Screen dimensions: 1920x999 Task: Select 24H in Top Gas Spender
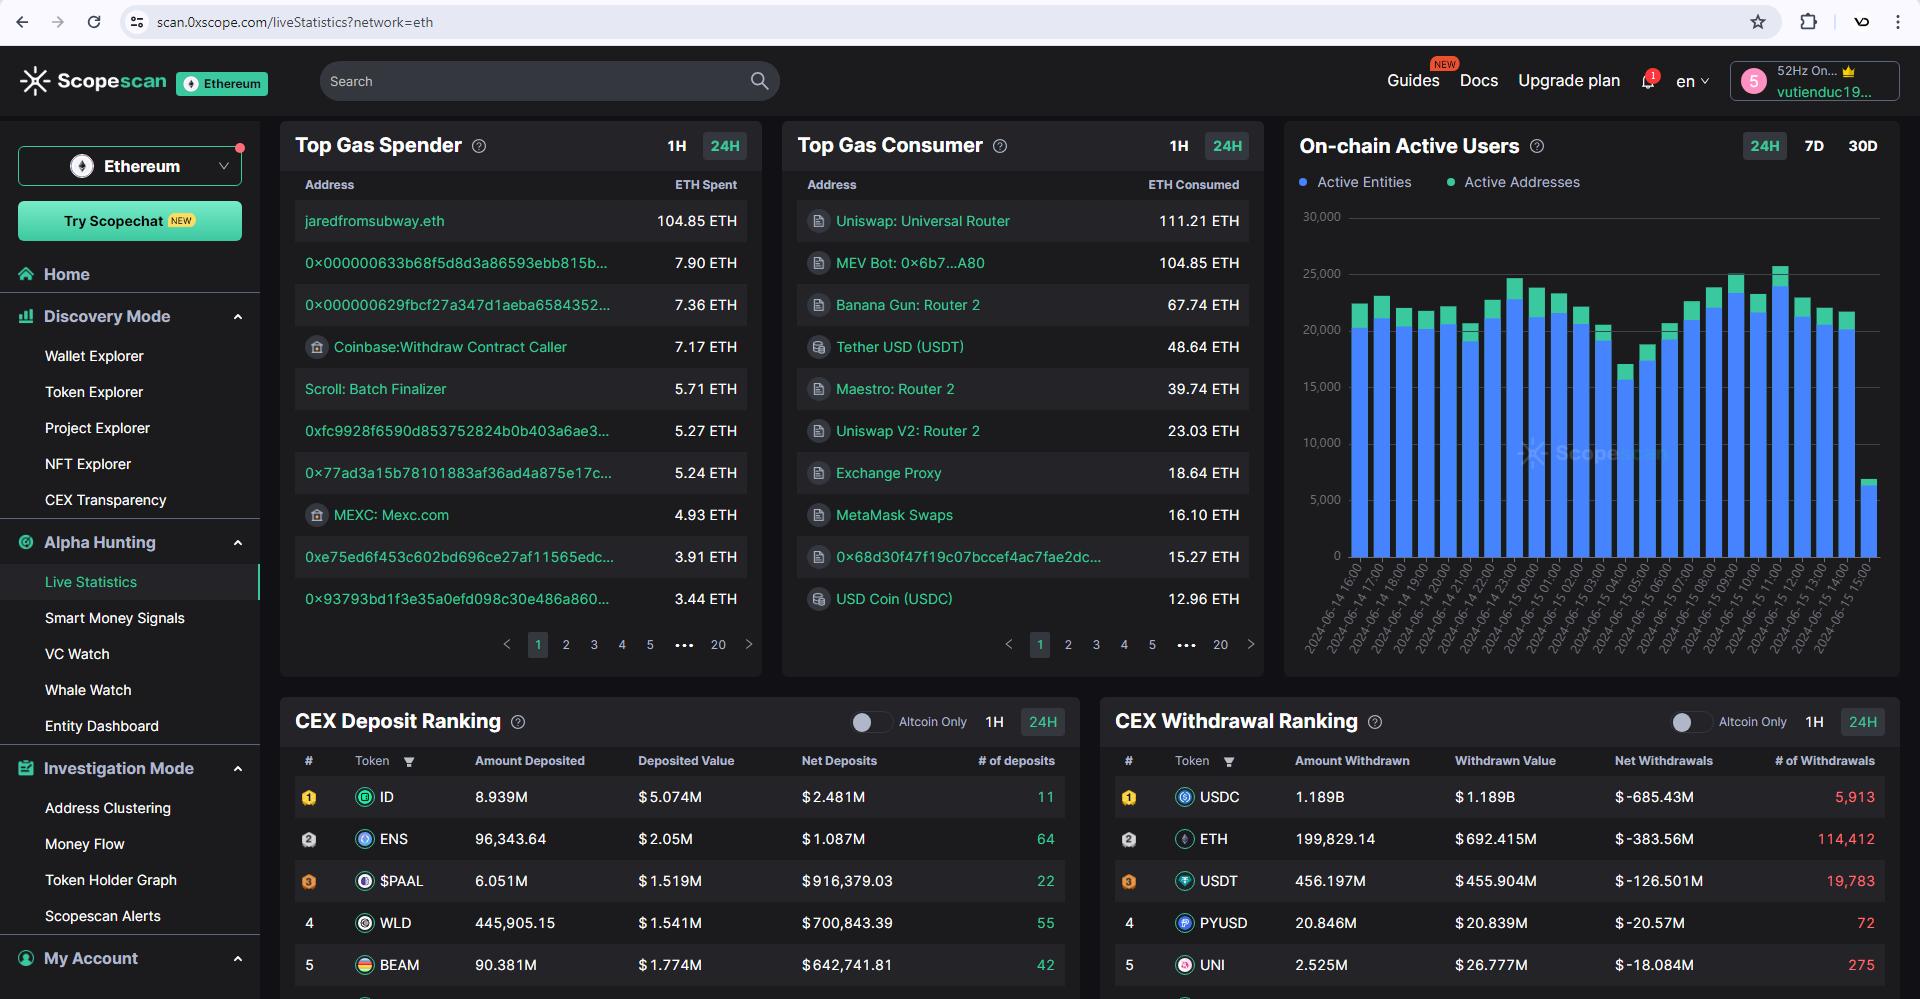click(725, 146)
